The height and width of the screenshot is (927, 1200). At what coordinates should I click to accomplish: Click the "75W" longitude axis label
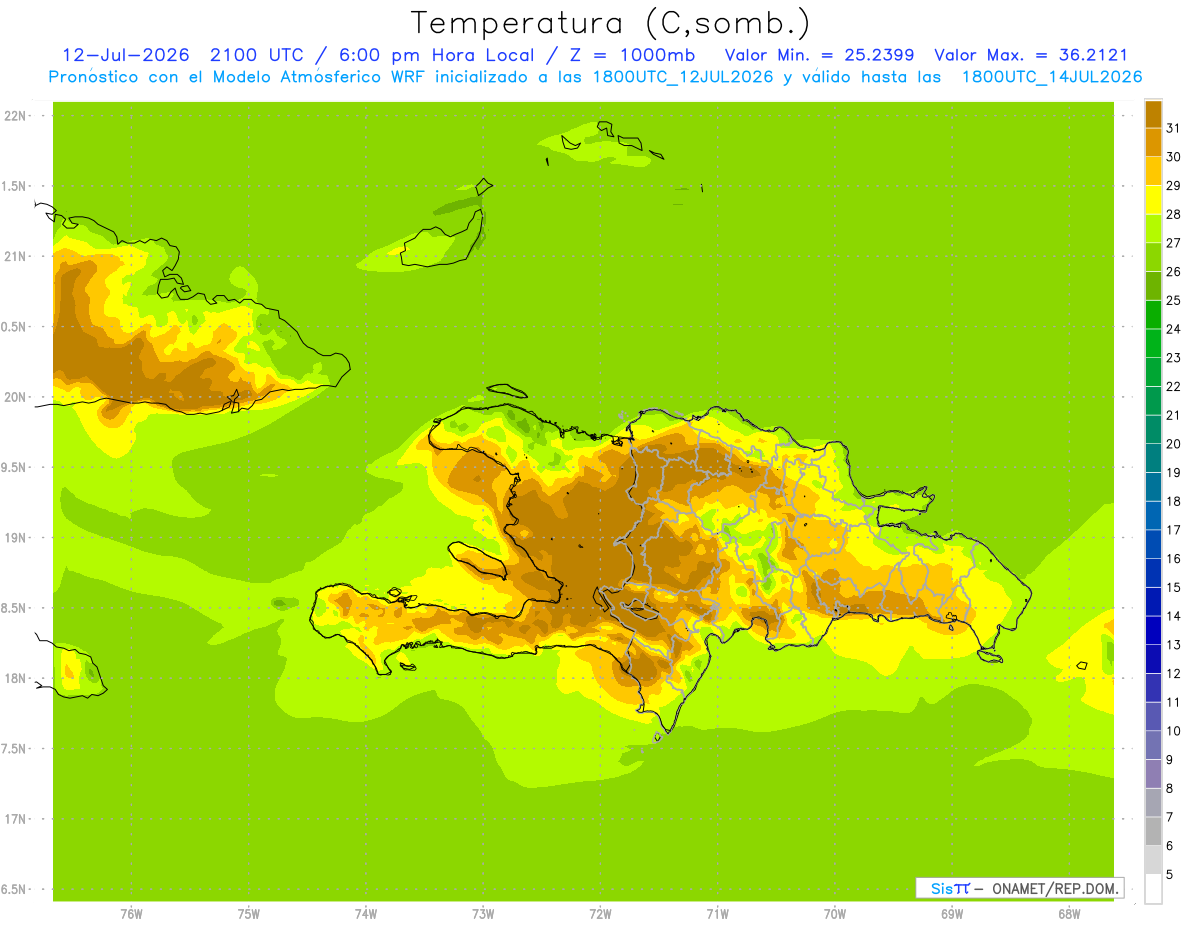(248, 914)
